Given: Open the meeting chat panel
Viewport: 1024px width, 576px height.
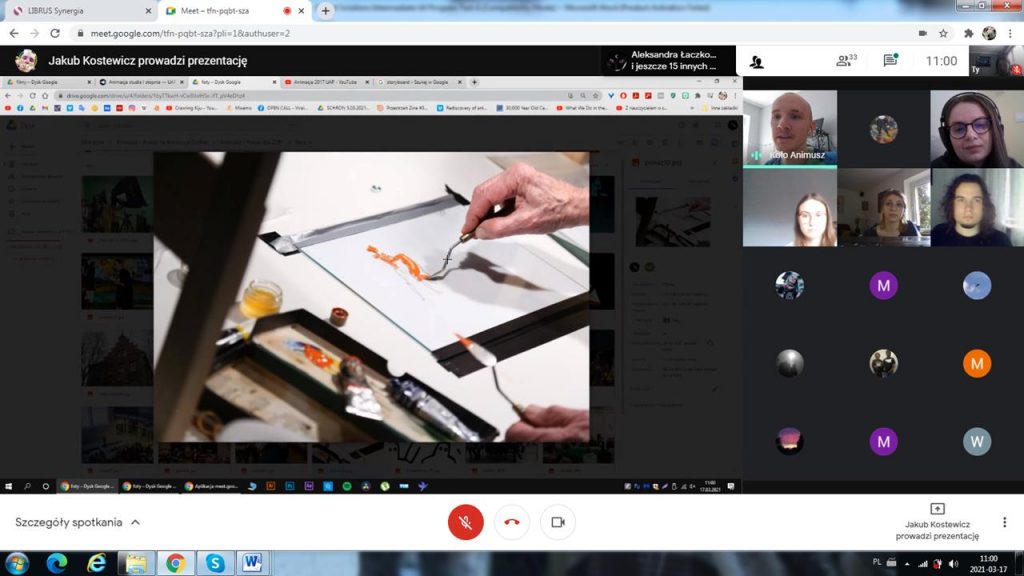Looking at the screenshot, I should tap(890, 61).
